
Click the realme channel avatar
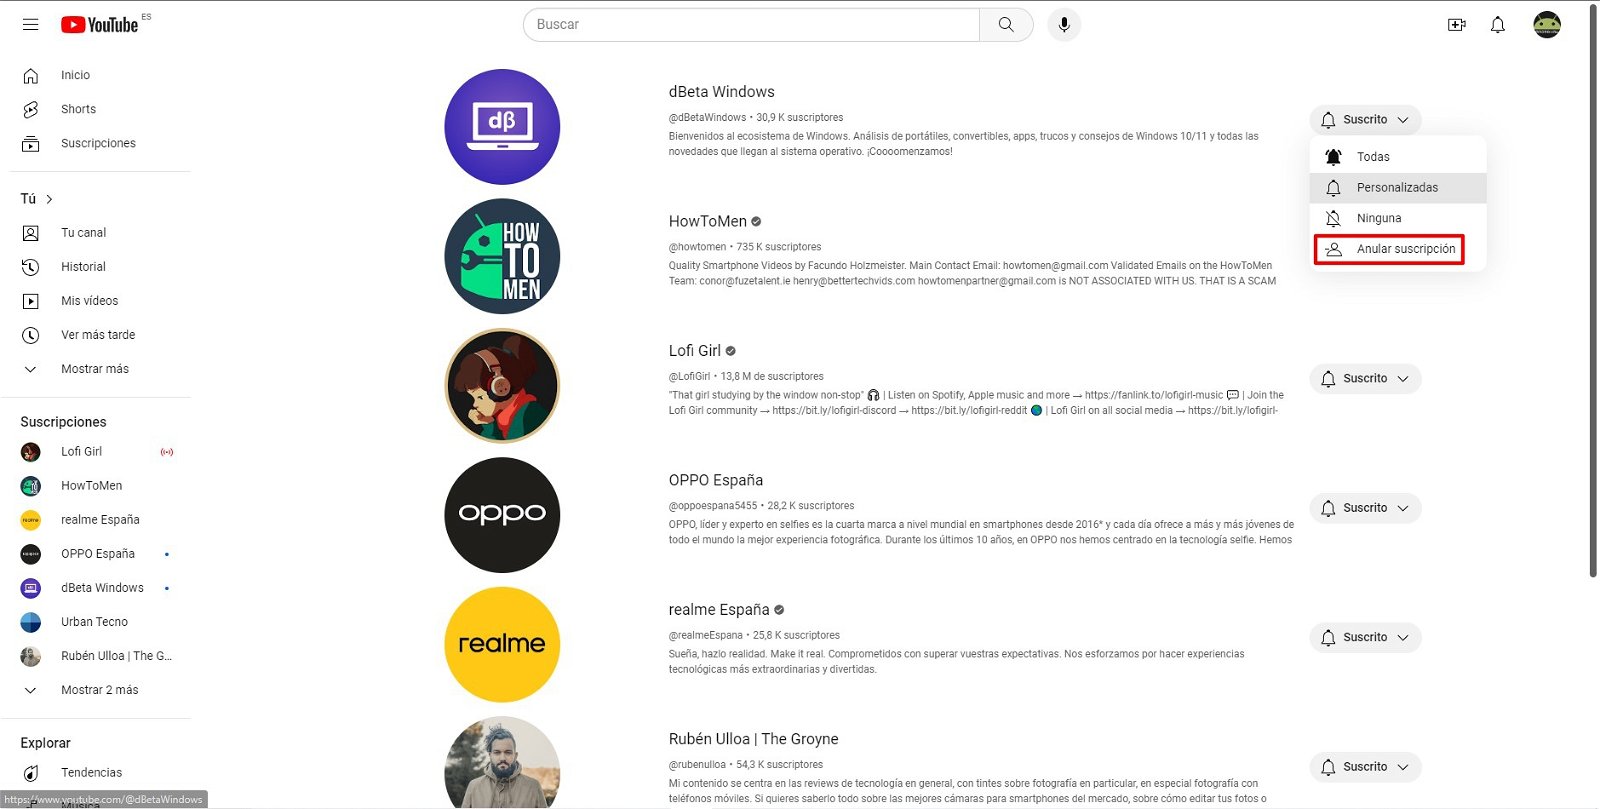pyautogui.click(x=502, y=645)
